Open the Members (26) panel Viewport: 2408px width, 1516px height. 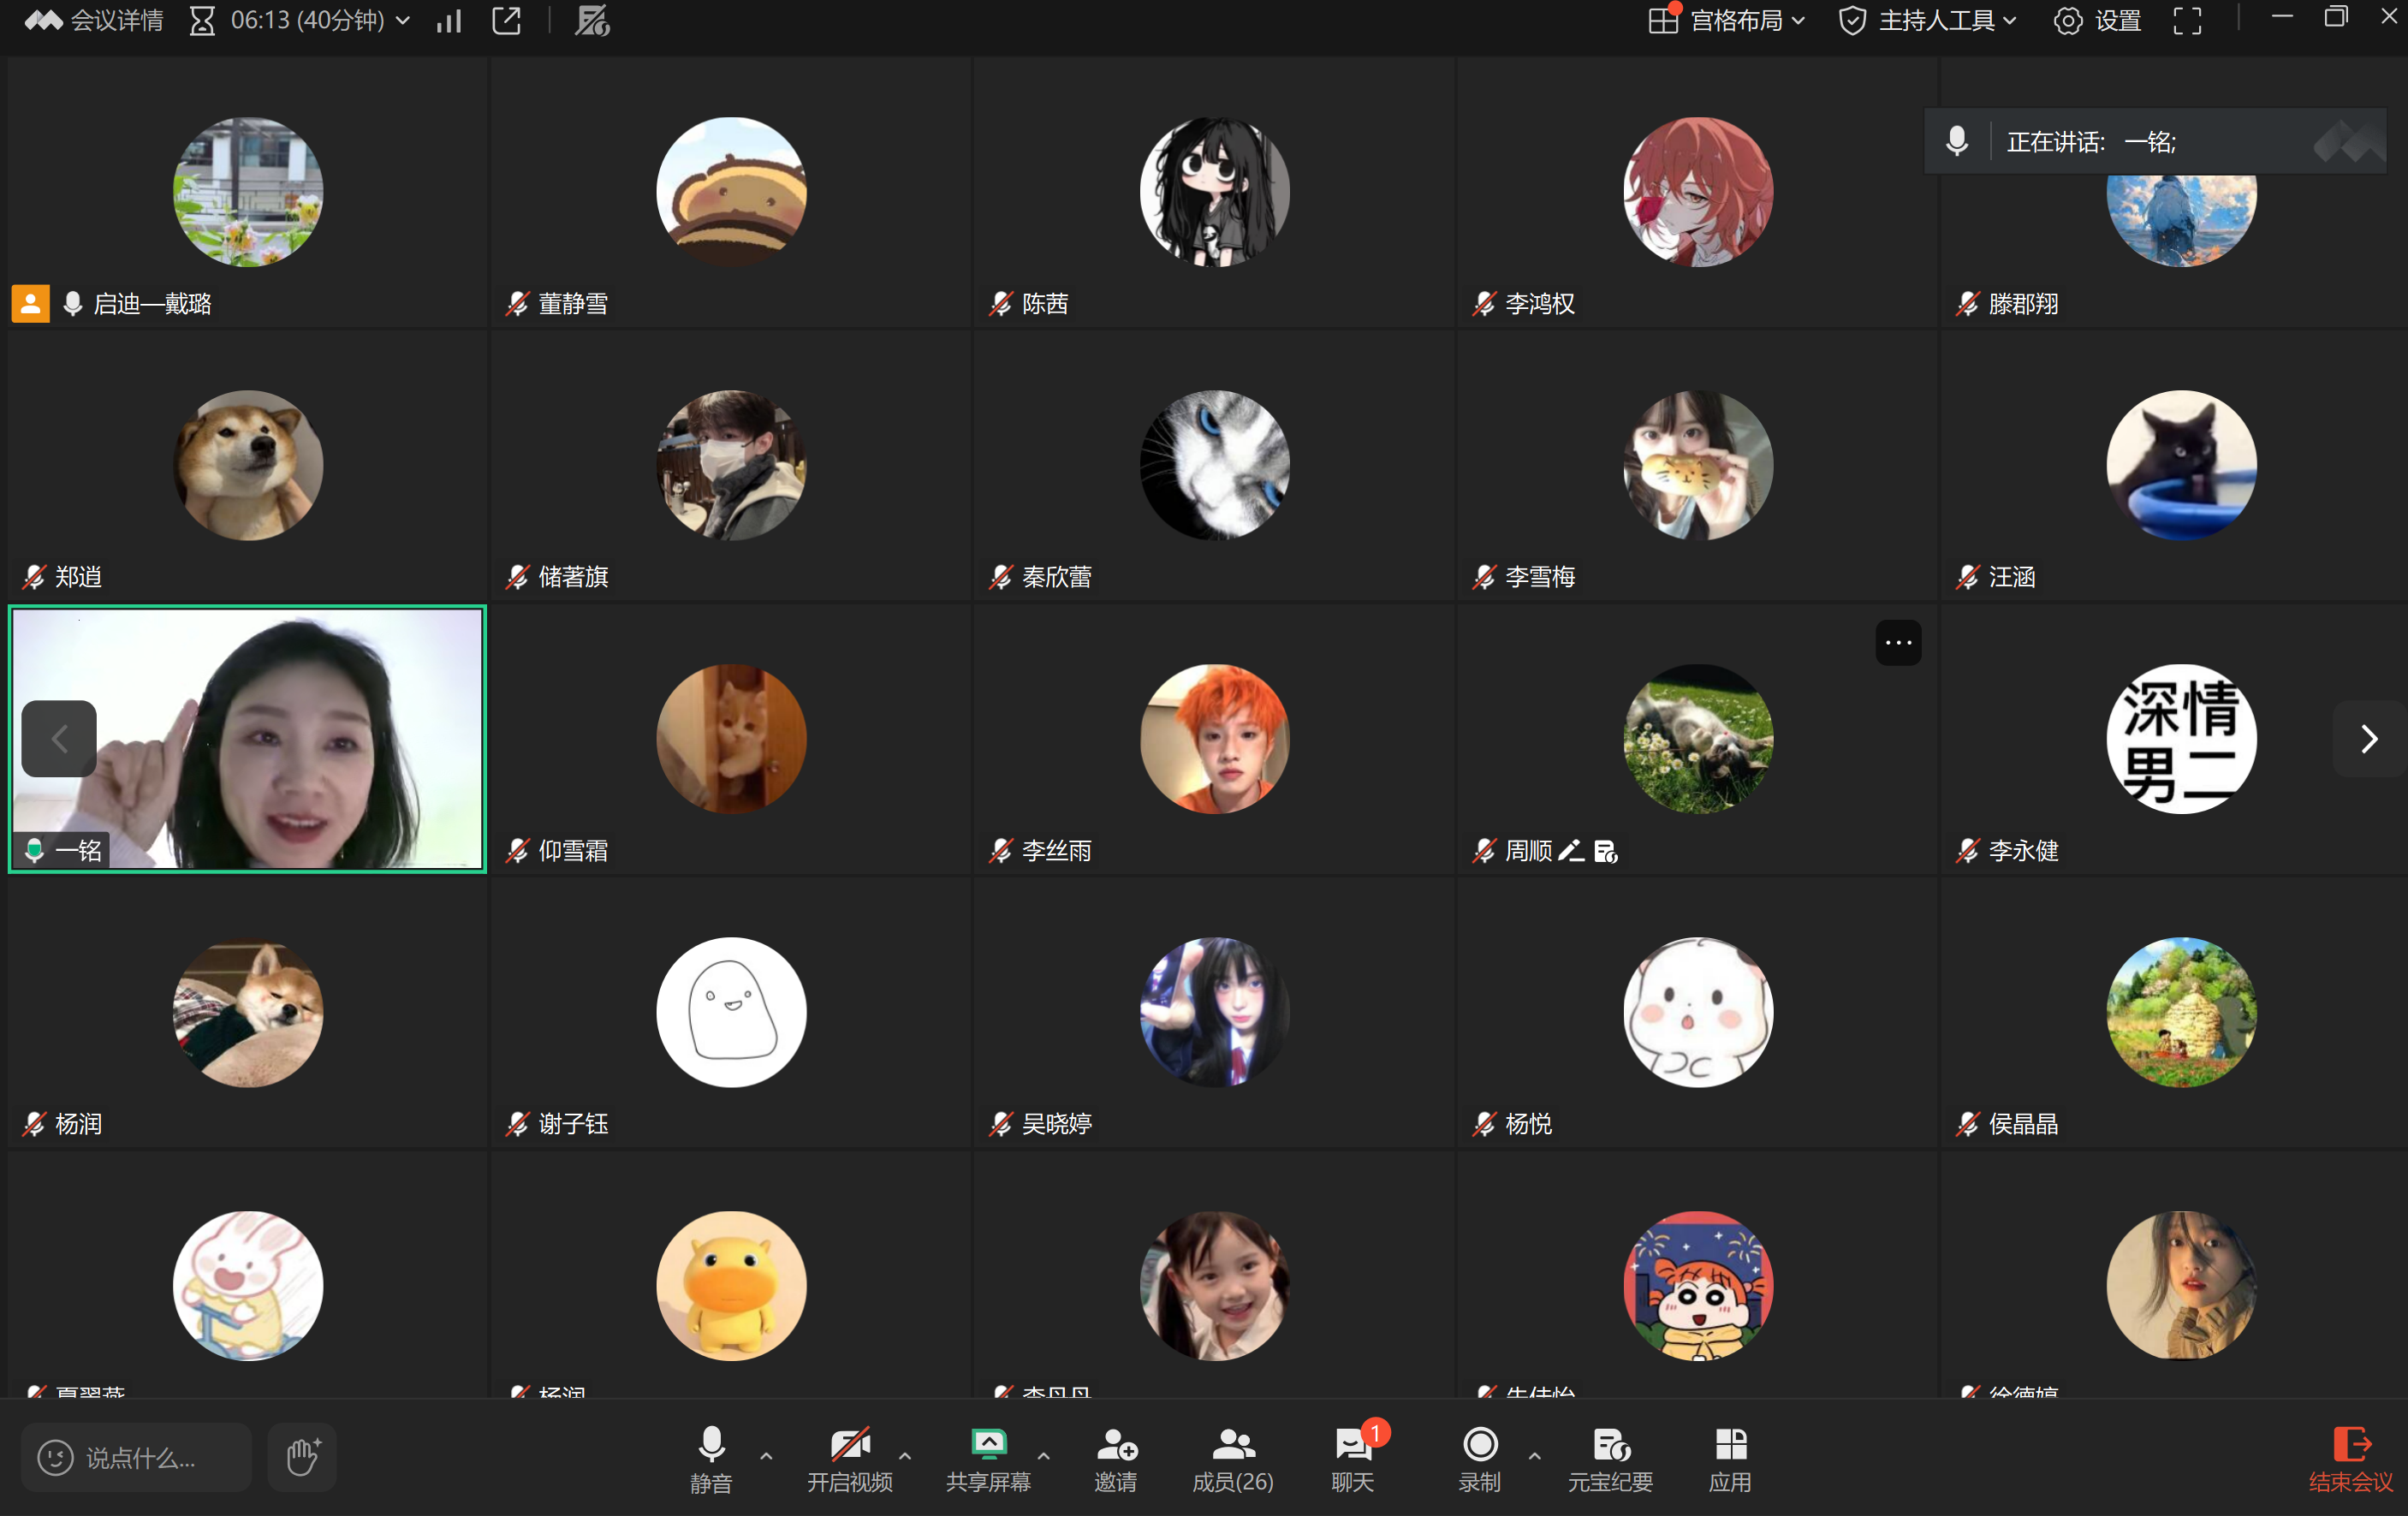(1232, 1457)
